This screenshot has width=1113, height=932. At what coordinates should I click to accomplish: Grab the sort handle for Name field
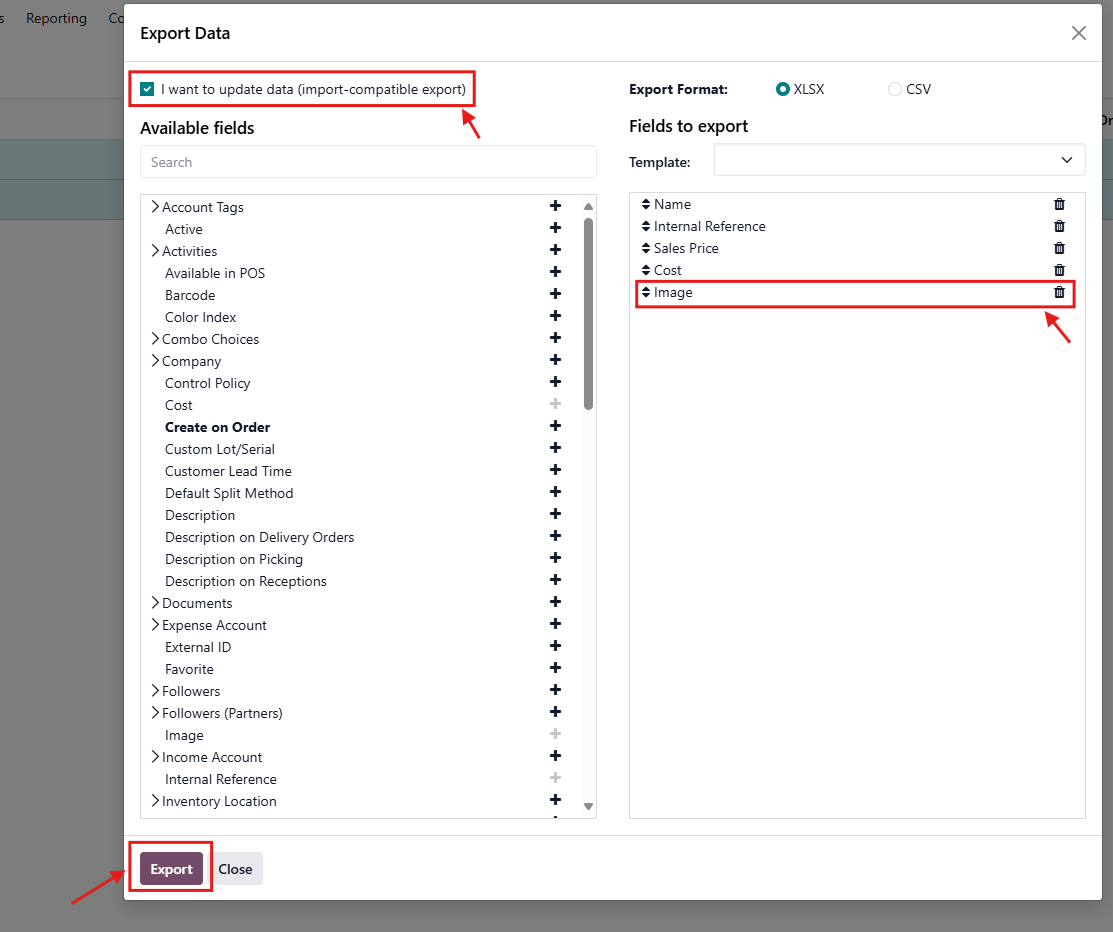(646, 204)
